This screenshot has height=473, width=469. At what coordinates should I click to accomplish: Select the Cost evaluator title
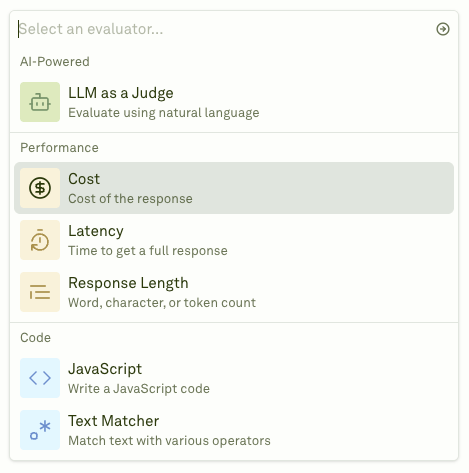point(84,179)
